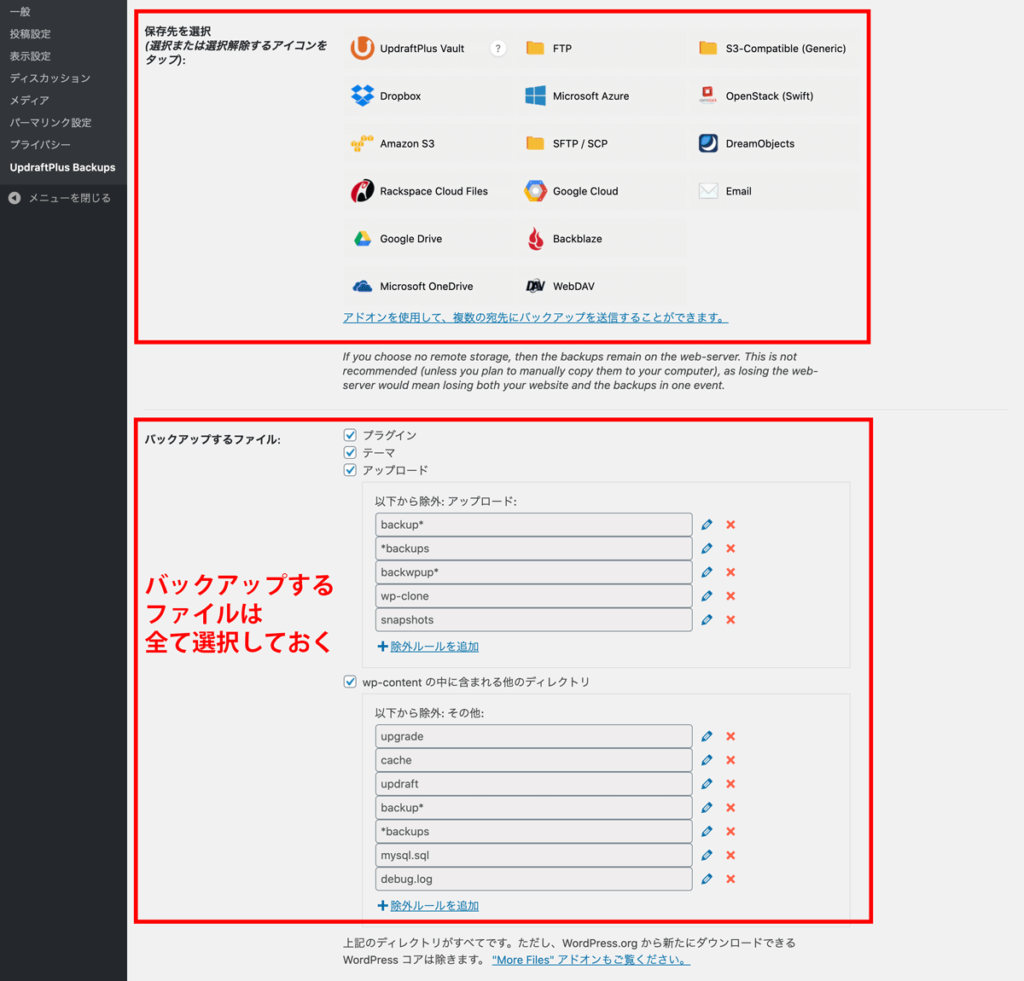This screenshot has width=1024, height=981.
Task: Select Google Drive storage
Action: point(428,239)
